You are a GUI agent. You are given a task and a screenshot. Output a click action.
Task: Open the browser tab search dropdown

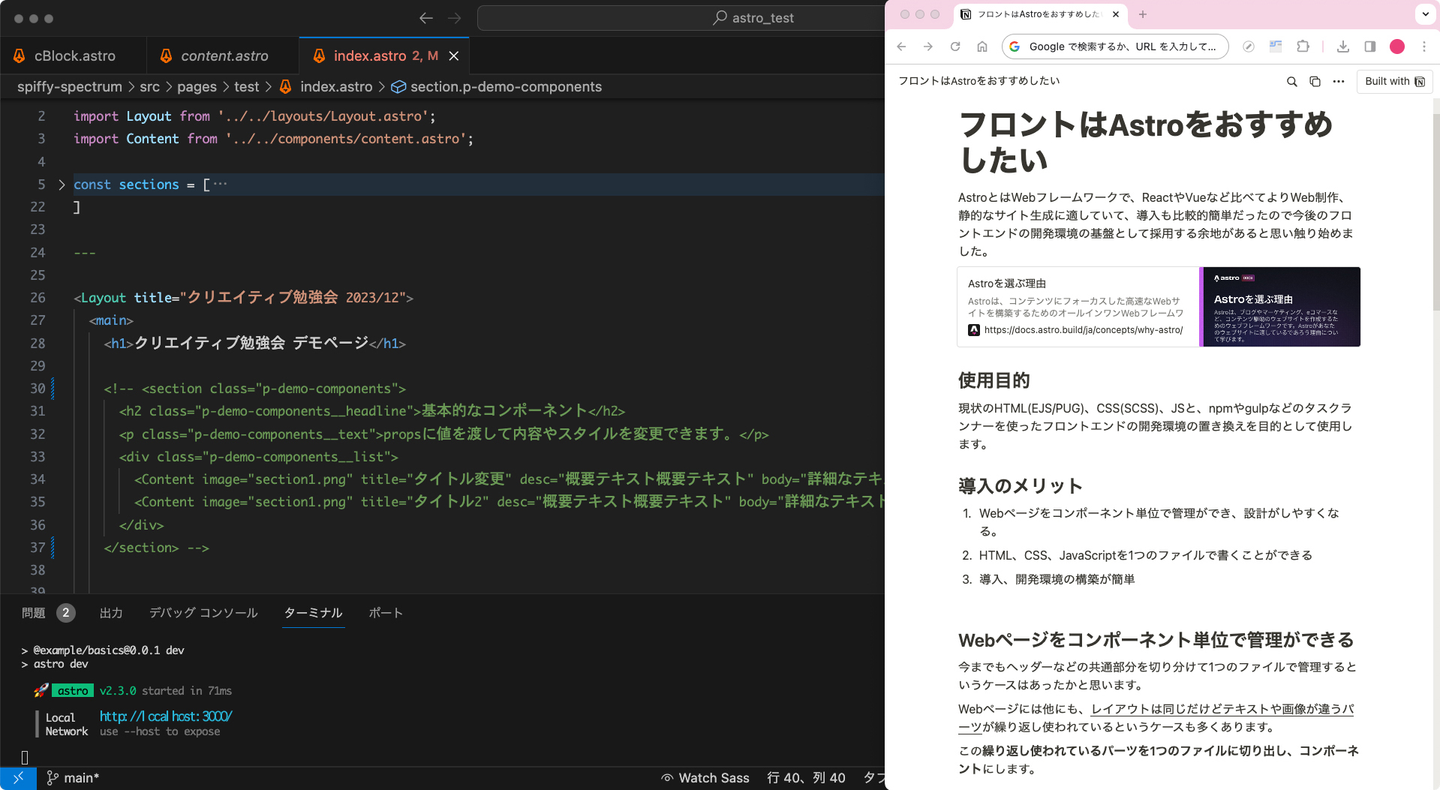coord(1424,14)
